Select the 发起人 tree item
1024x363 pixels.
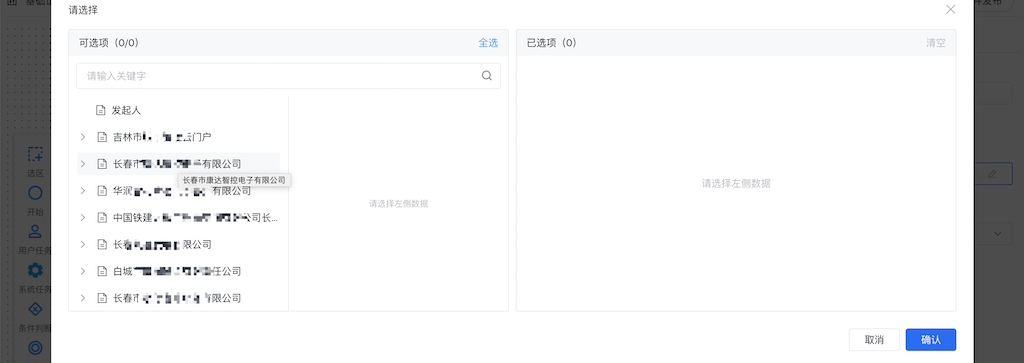coord(178,110)
